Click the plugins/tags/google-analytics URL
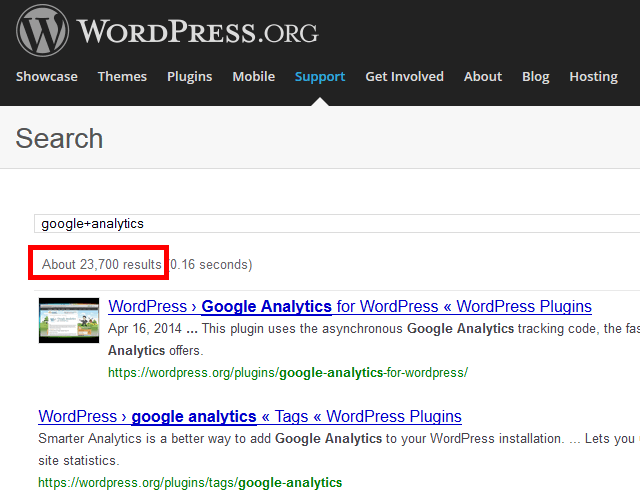Image resolution: width=640 pixels, height=496 pixels. pyautogui.click(x=190, y=483)
